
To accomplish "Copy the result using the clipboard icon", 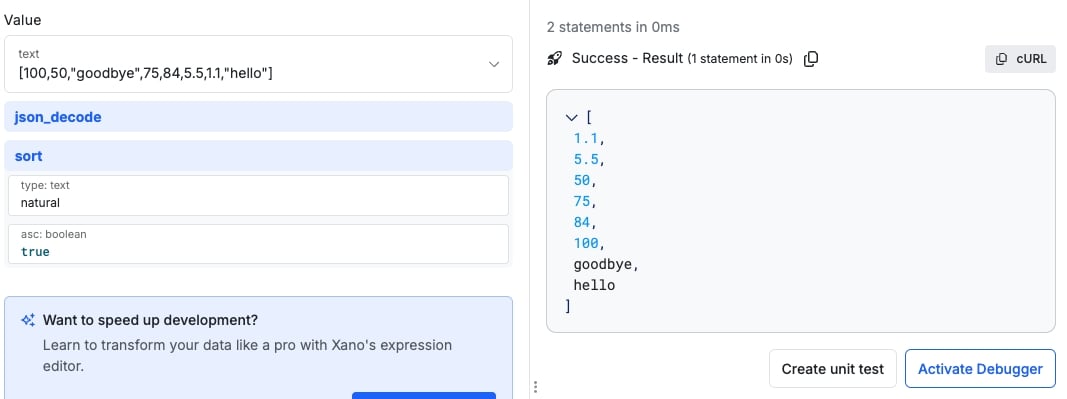I will click(x=810, y=59).
